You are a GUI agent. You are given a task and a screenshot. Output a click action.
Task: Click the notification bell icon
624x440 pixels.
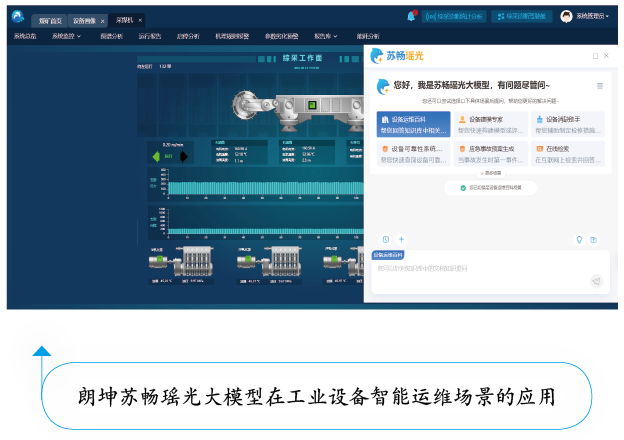point(411,16)
